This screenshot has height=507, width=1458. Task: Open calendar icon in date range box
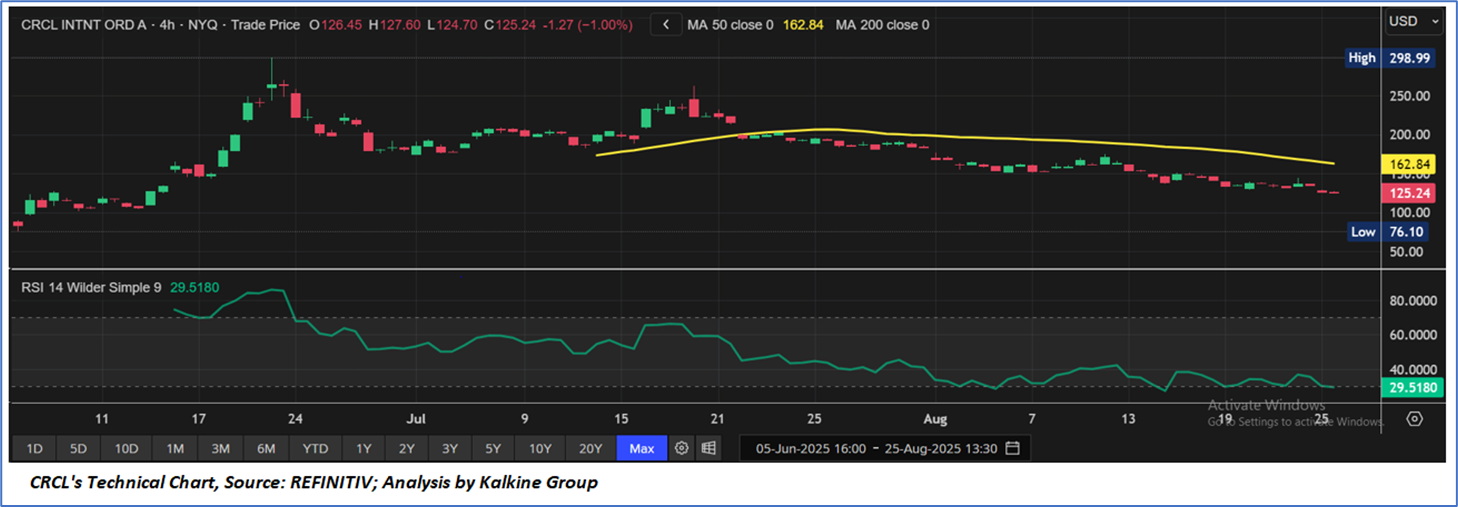[1012, 448]
